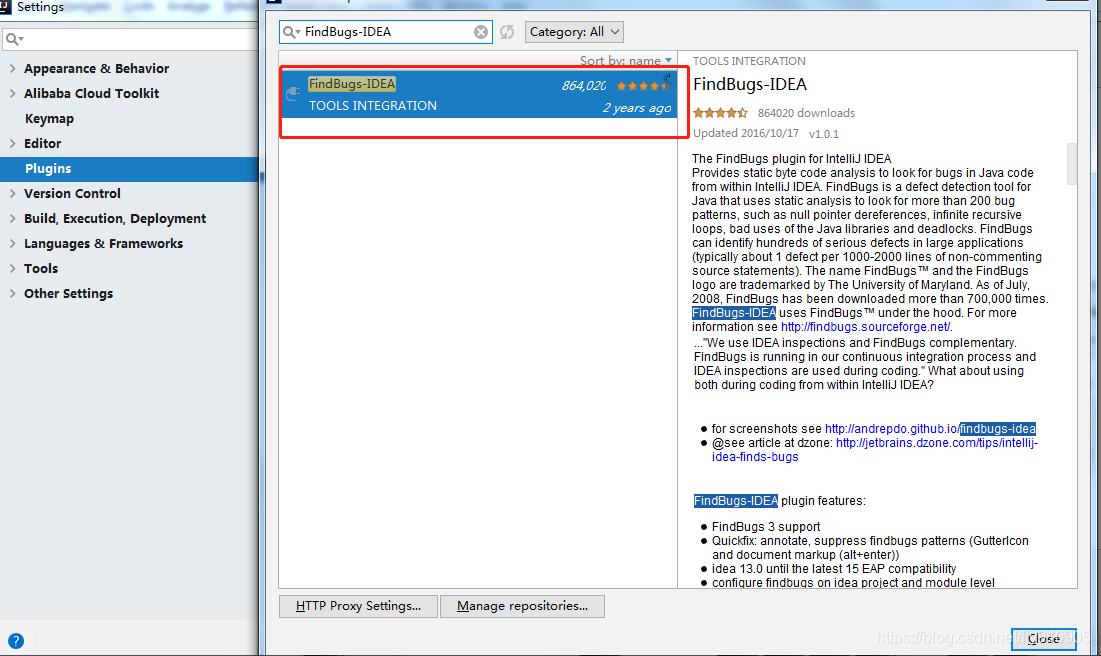The image size is (1101, 656).
Task: Expand Version Control section arrow
Action: (13, 193)
